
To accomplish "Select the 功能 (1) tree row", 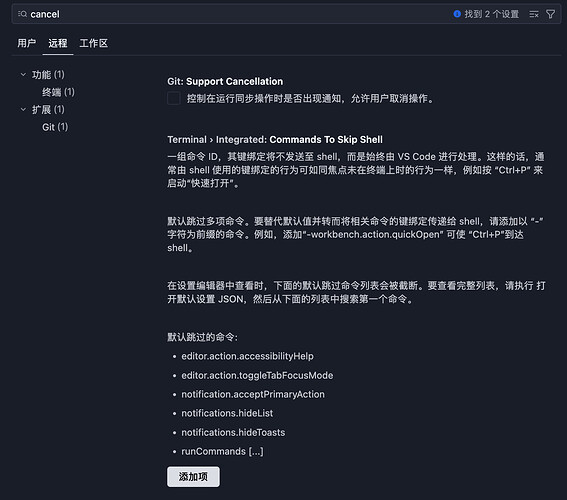I will [48, 75].
